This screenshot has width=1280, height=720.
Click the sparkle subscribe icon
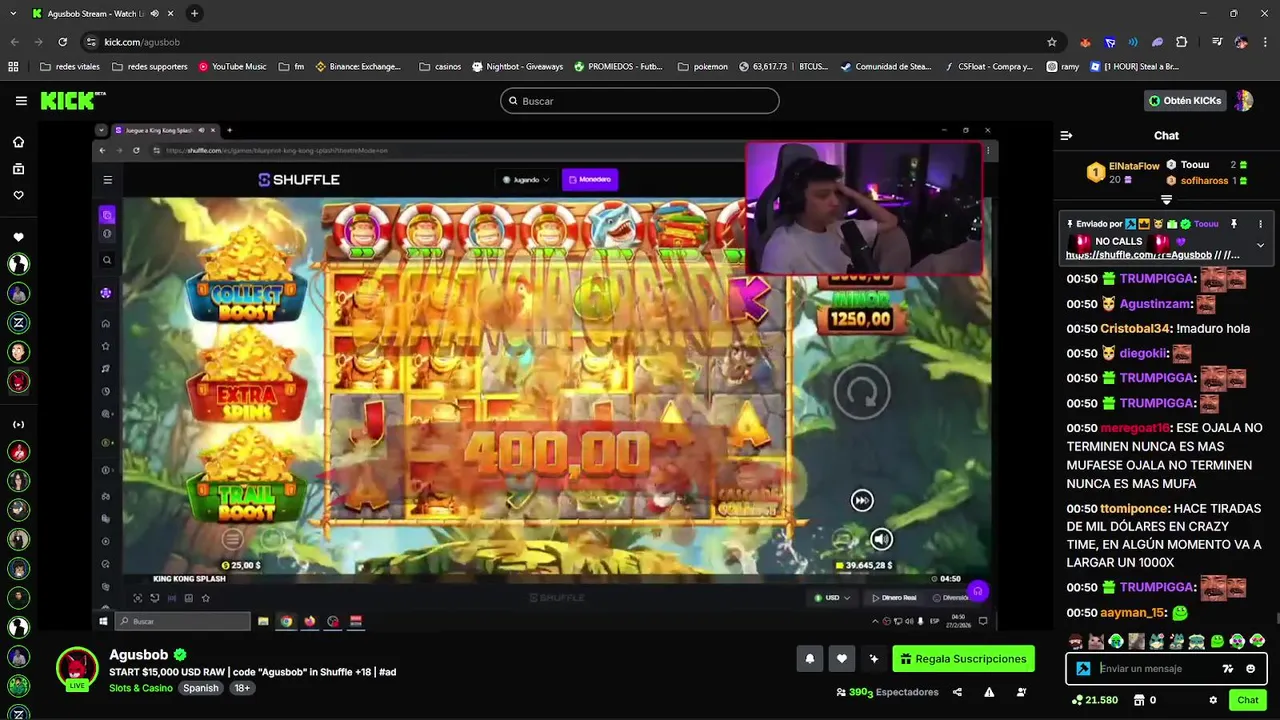(874, 659)
